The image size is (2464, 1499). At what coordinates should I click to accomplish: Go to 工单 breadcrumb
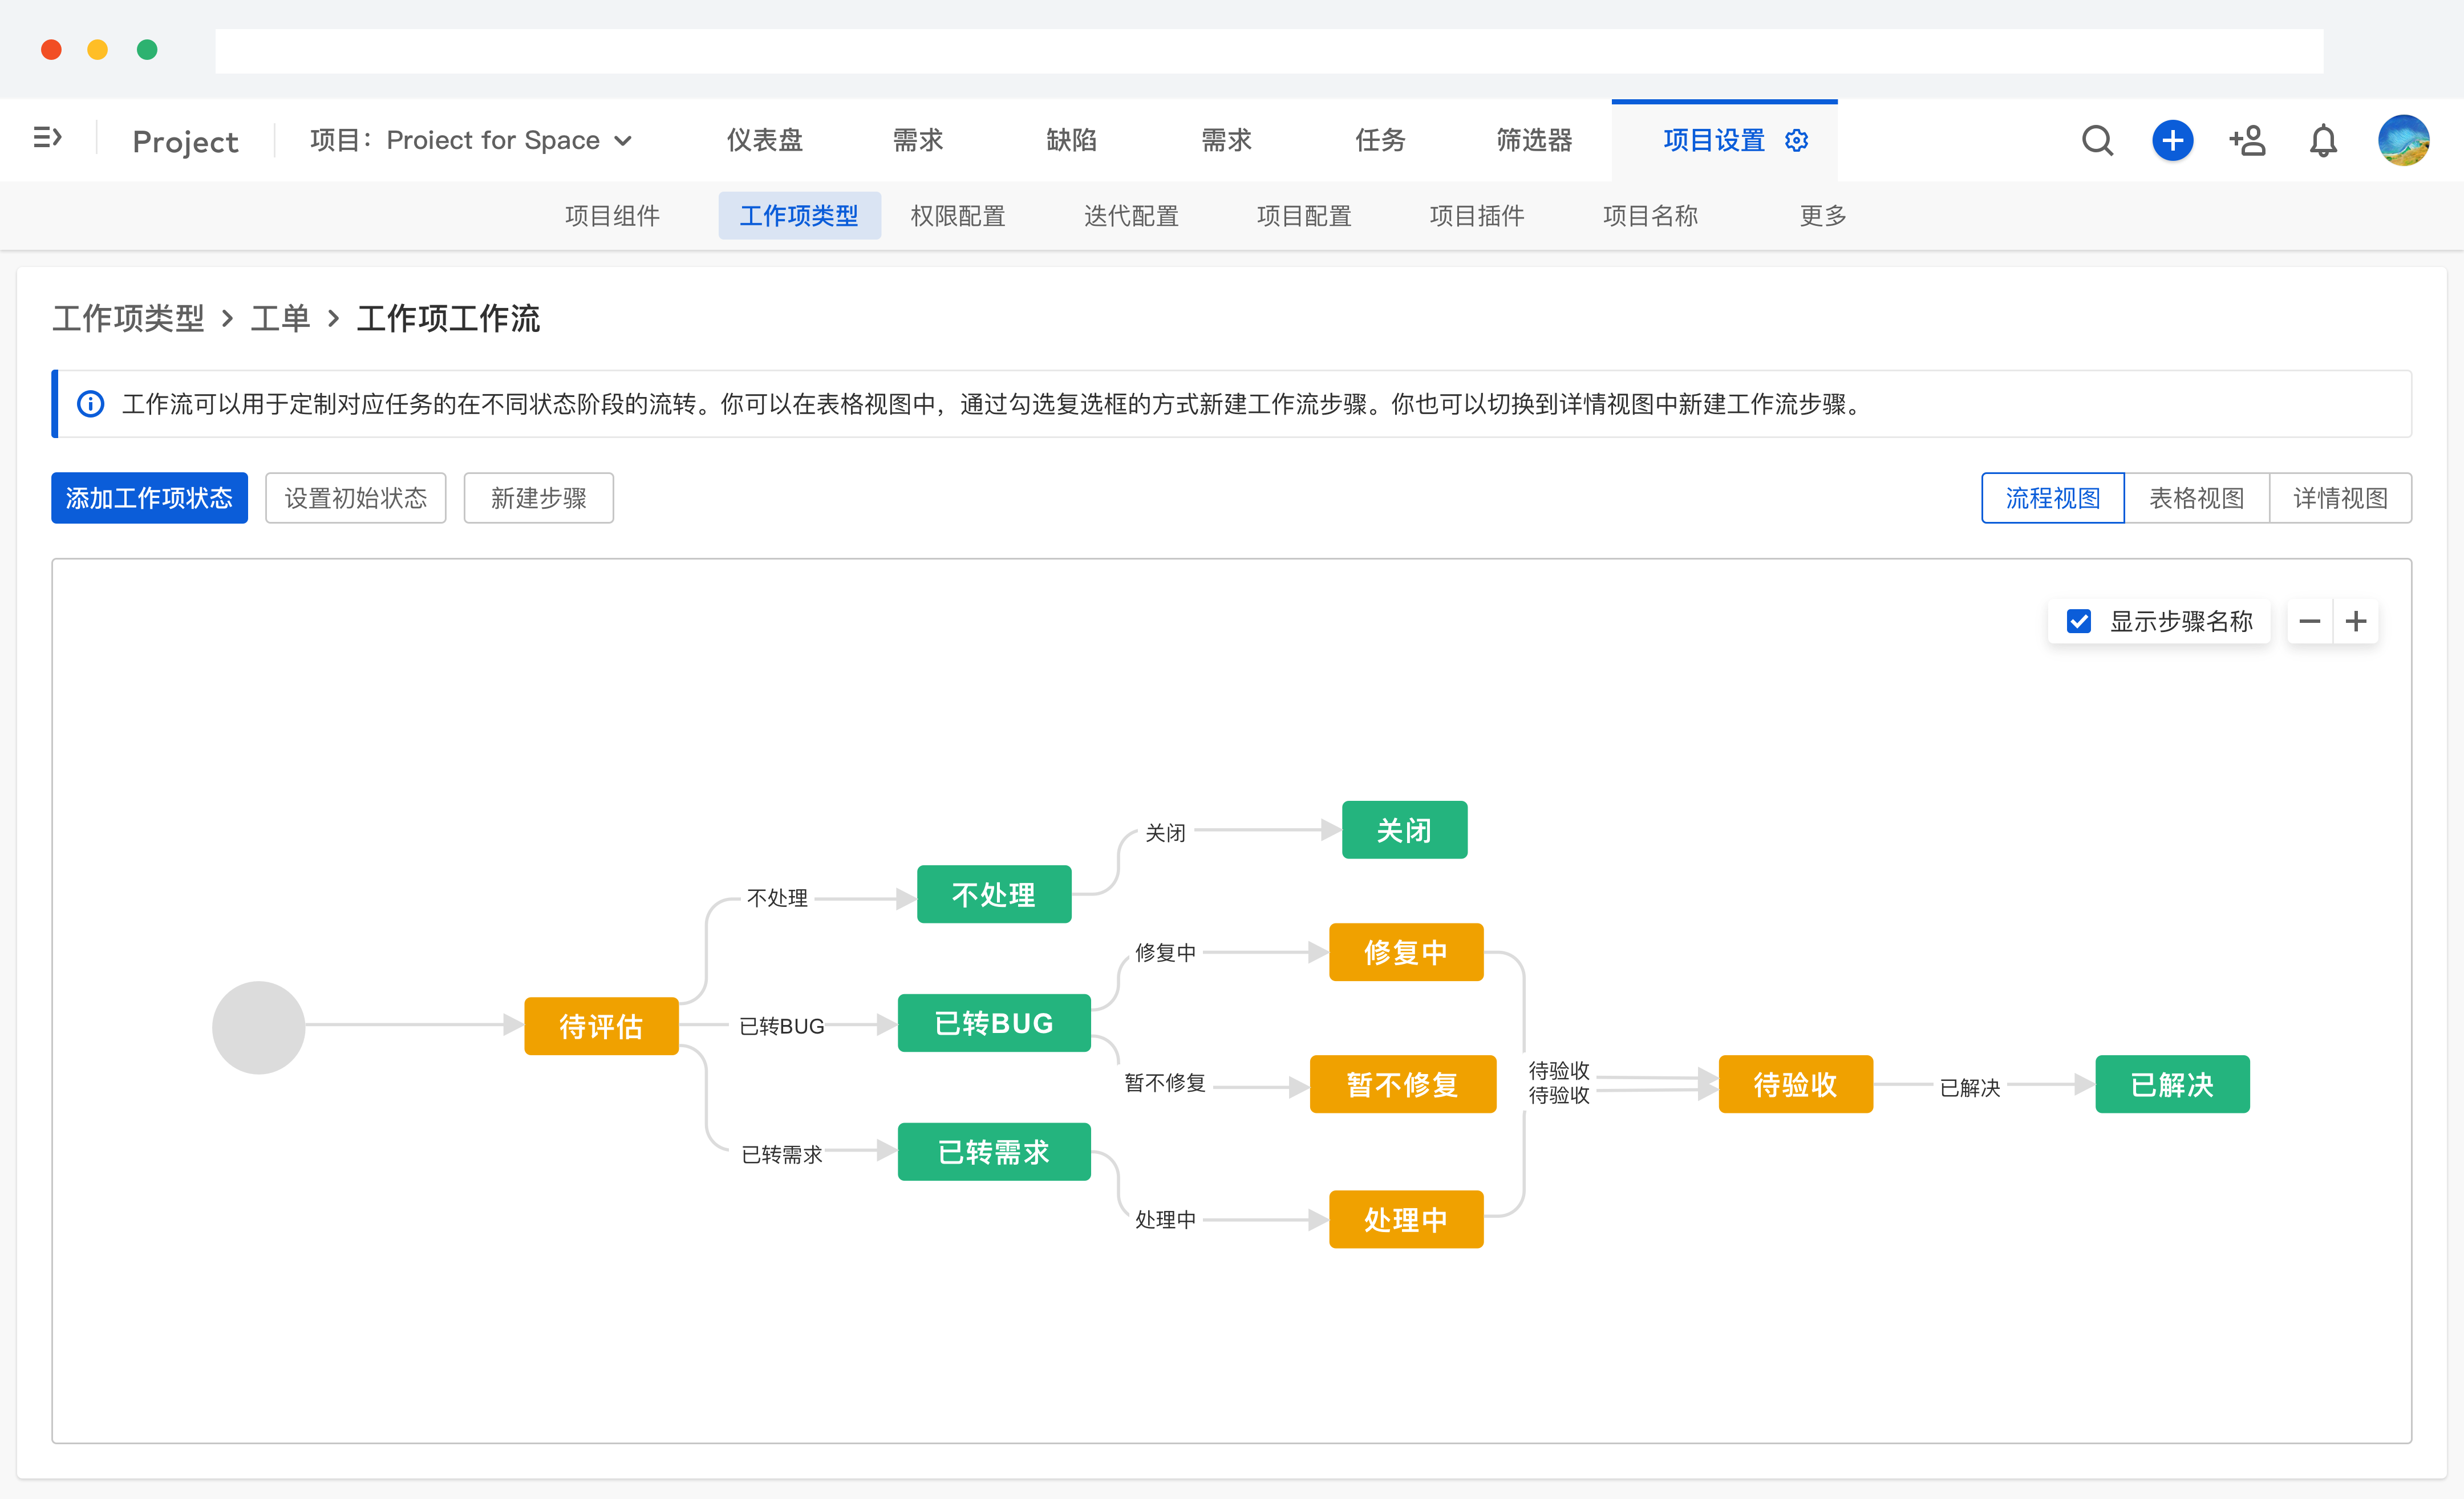coord(280,318)
